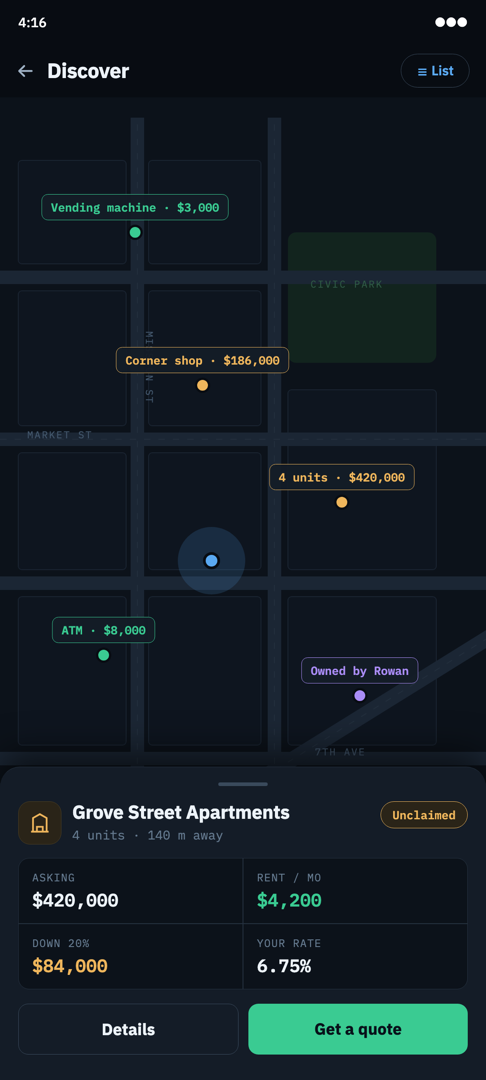Image resolution: width=486 pixels, height=1080 pixels.
Task: Tap the Down 20% $84,000 value
Action: tap(70, 966)
